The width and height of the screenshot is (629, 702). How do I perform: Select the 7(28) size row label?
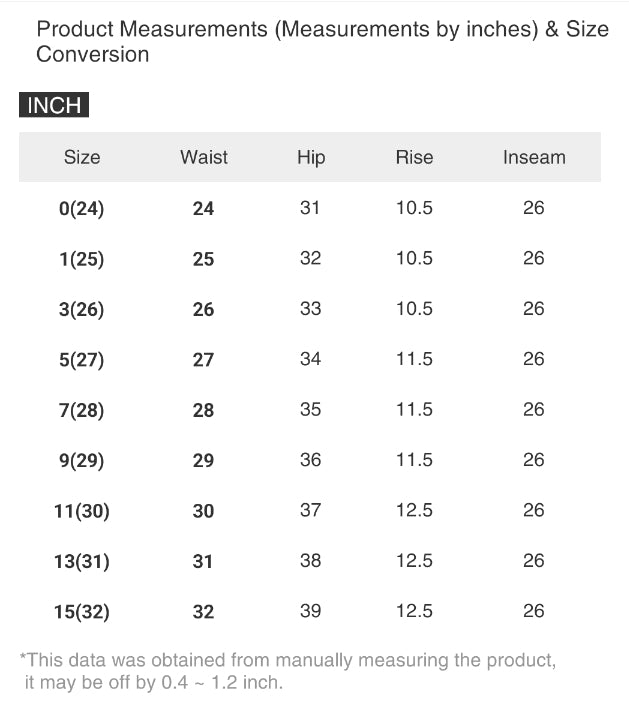(x=82, y=410)
